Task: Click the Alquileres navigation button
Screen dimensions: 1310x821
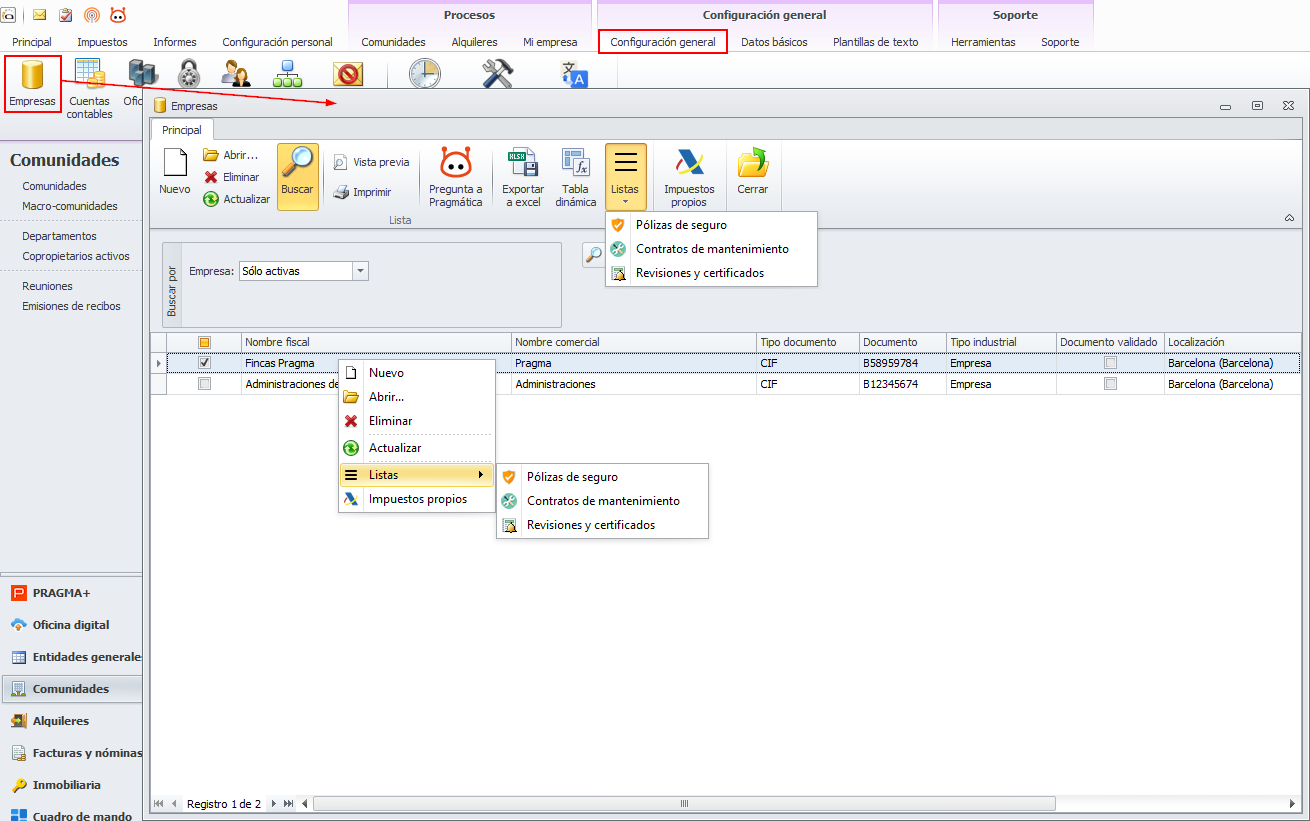Action: 61,721
